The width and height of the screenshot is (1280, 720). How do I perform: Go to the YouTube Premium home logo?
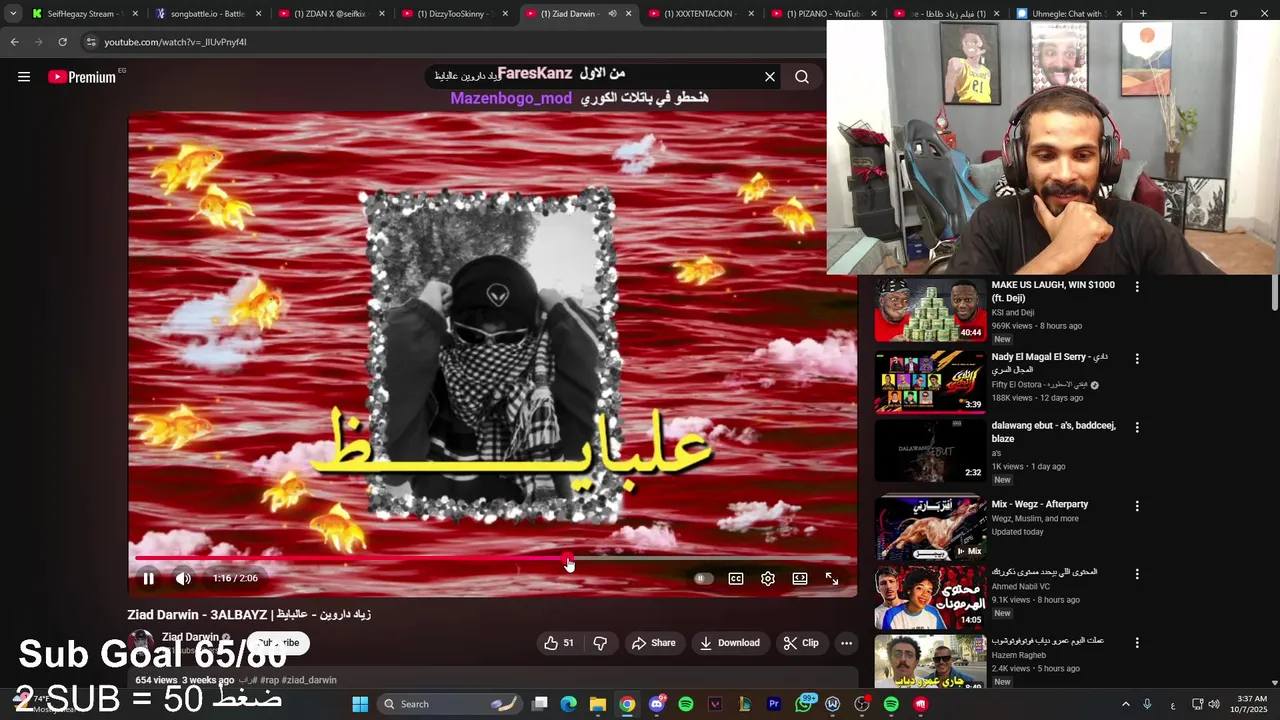[x=82, y=77]
